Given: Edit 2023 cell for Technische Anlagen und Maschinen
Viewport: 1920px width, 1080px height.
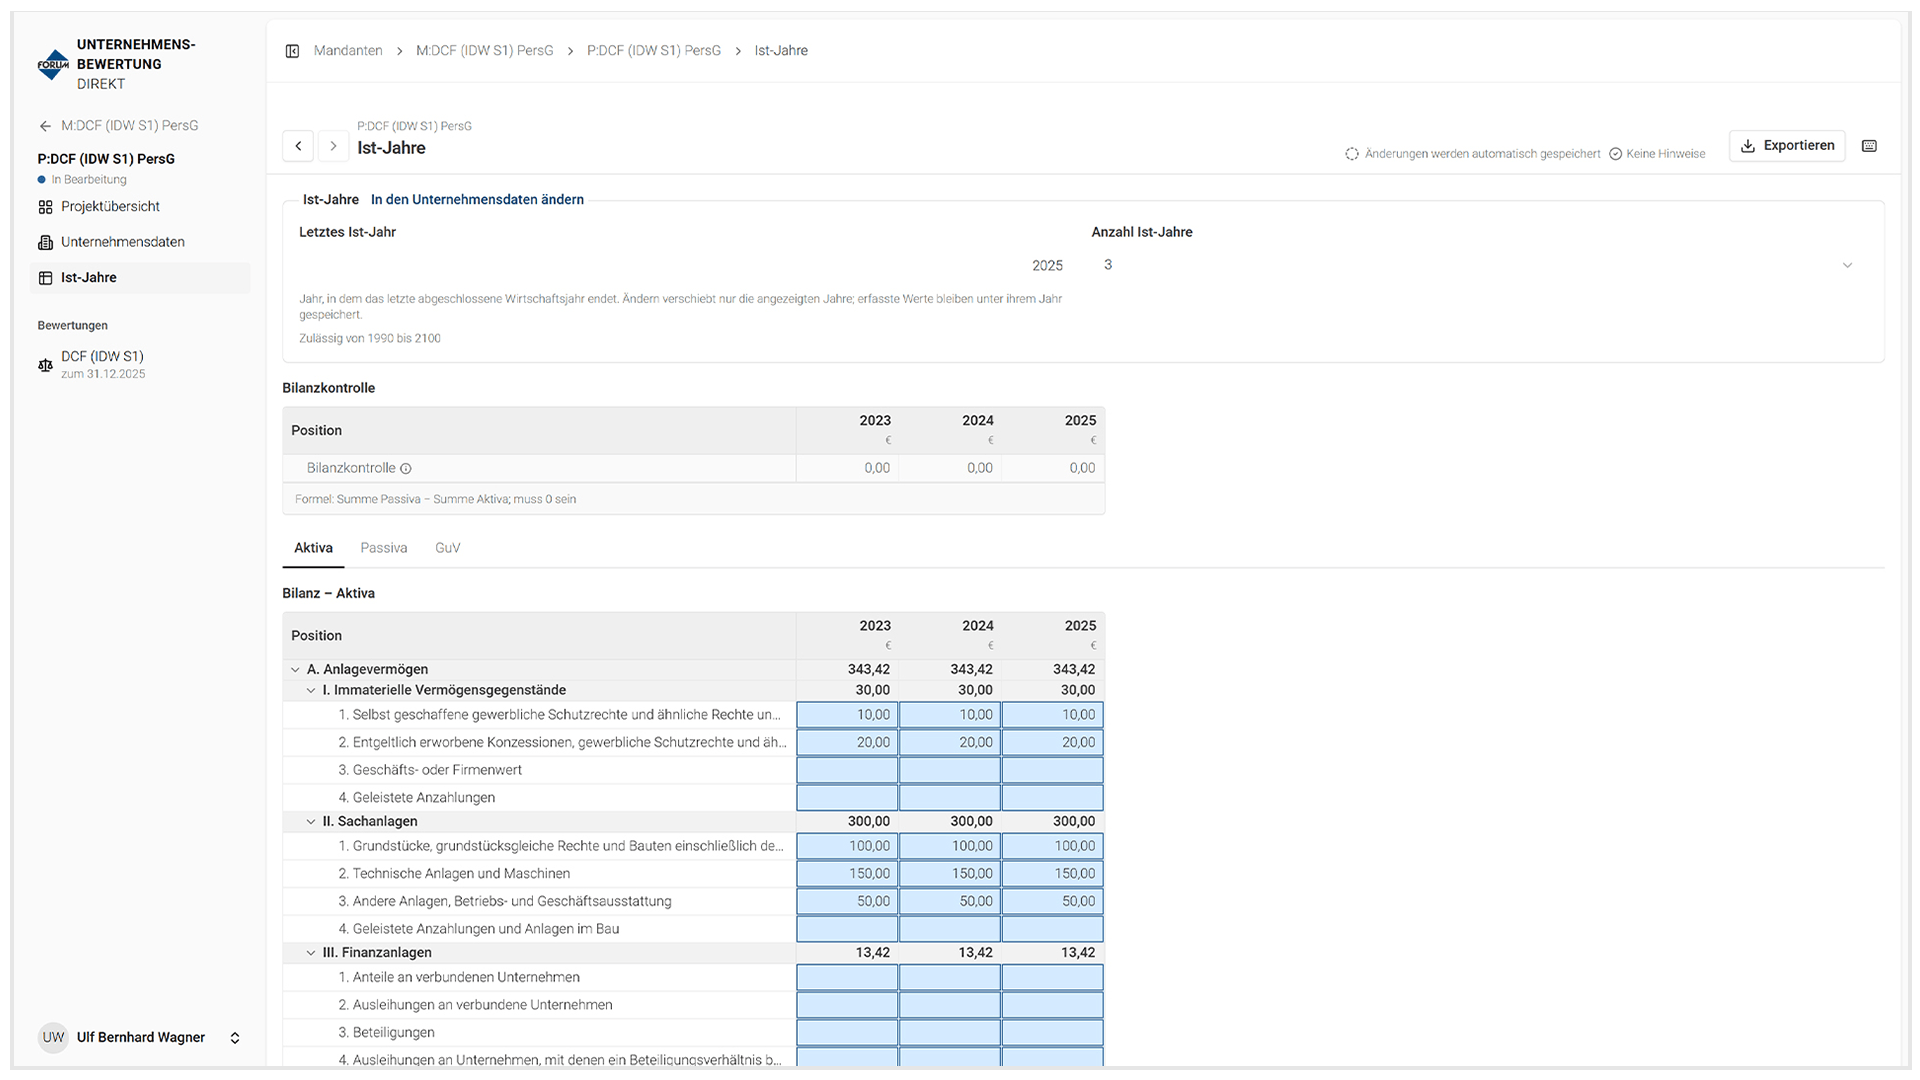Looking at the screenshot, I should pyautogui.click(x=847, y=874).
